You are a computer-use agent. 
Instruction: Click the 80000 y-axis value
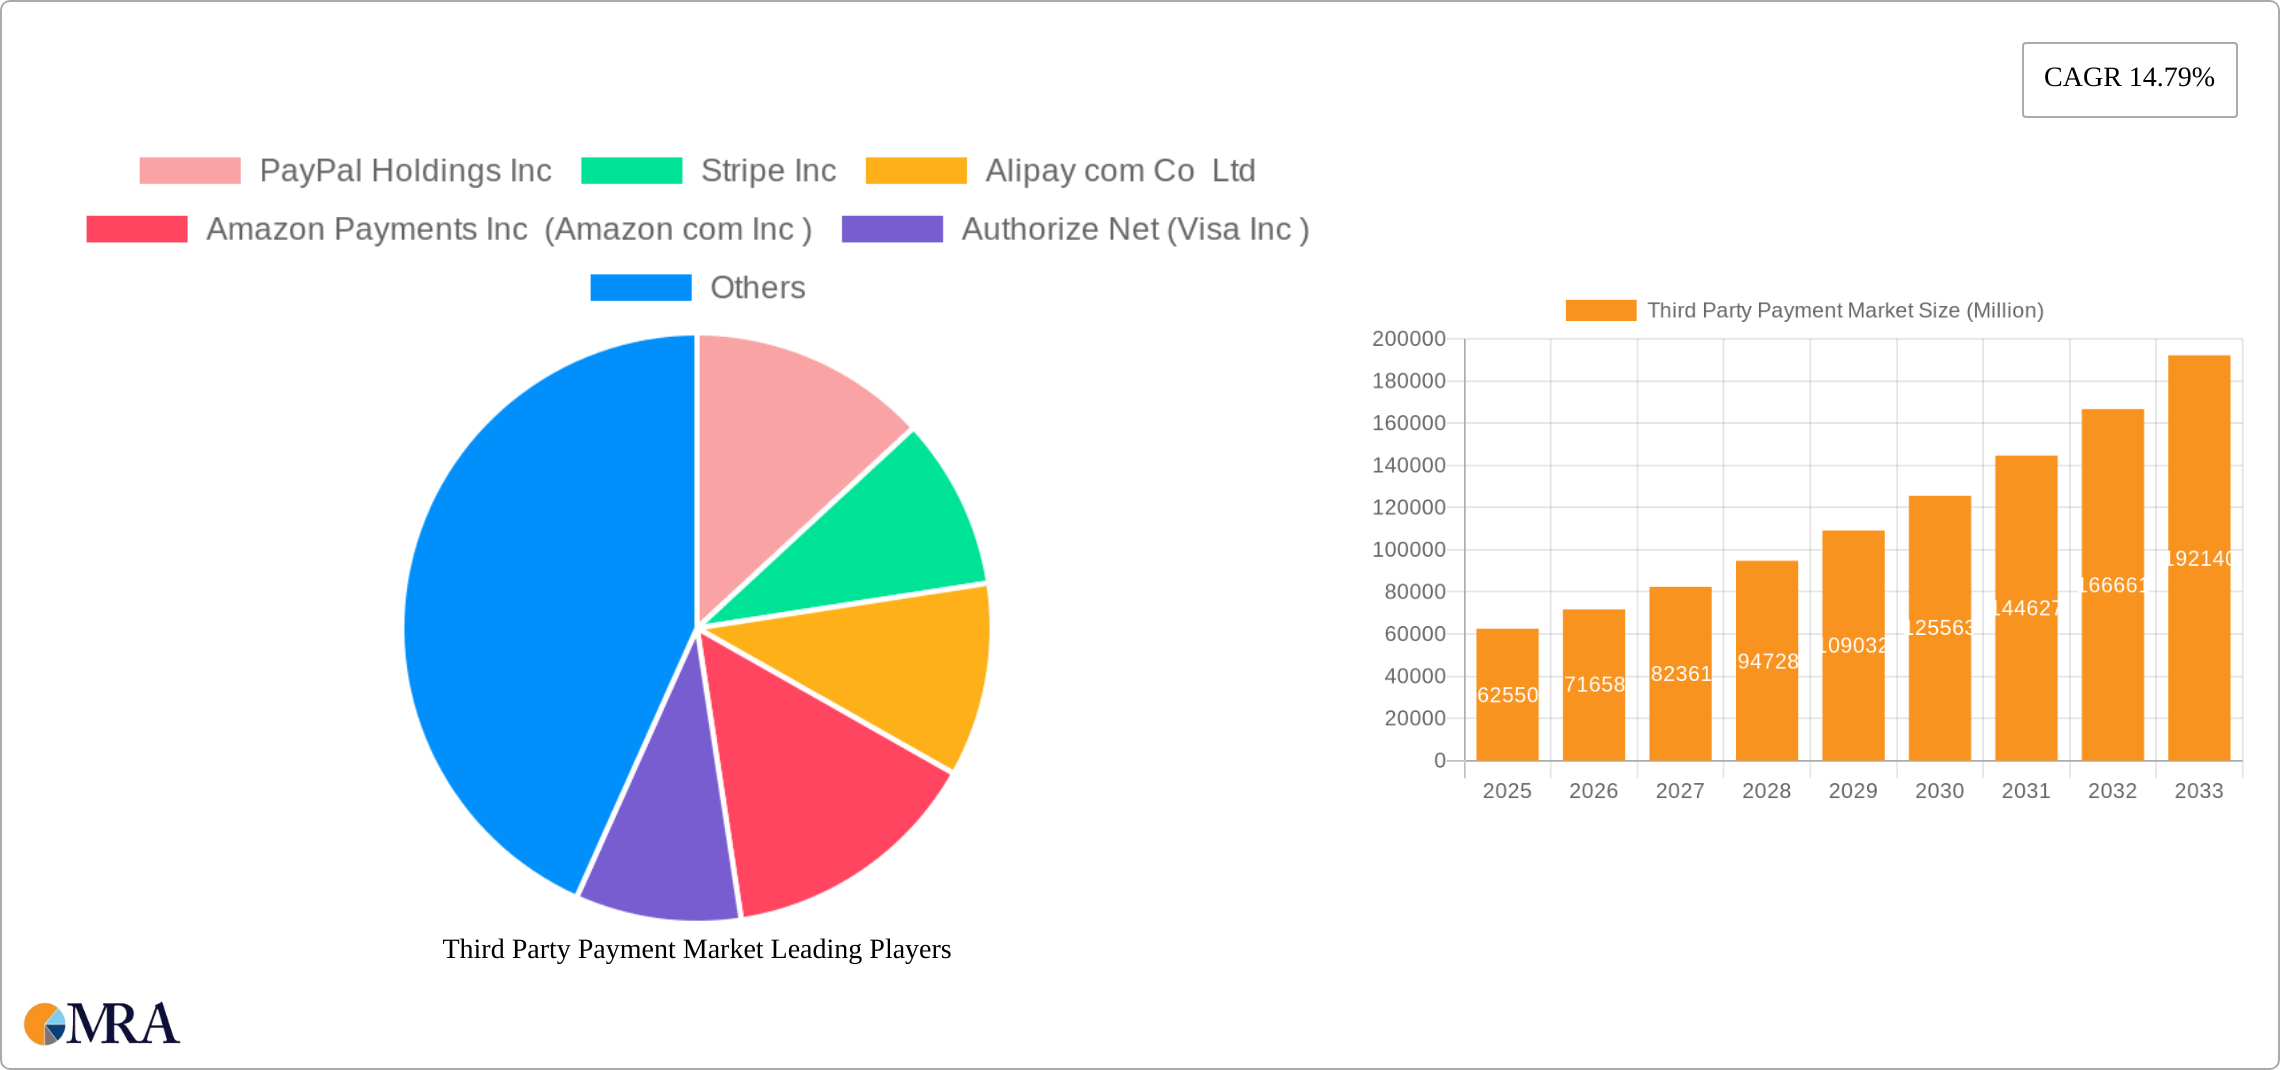pos(1415,592)
